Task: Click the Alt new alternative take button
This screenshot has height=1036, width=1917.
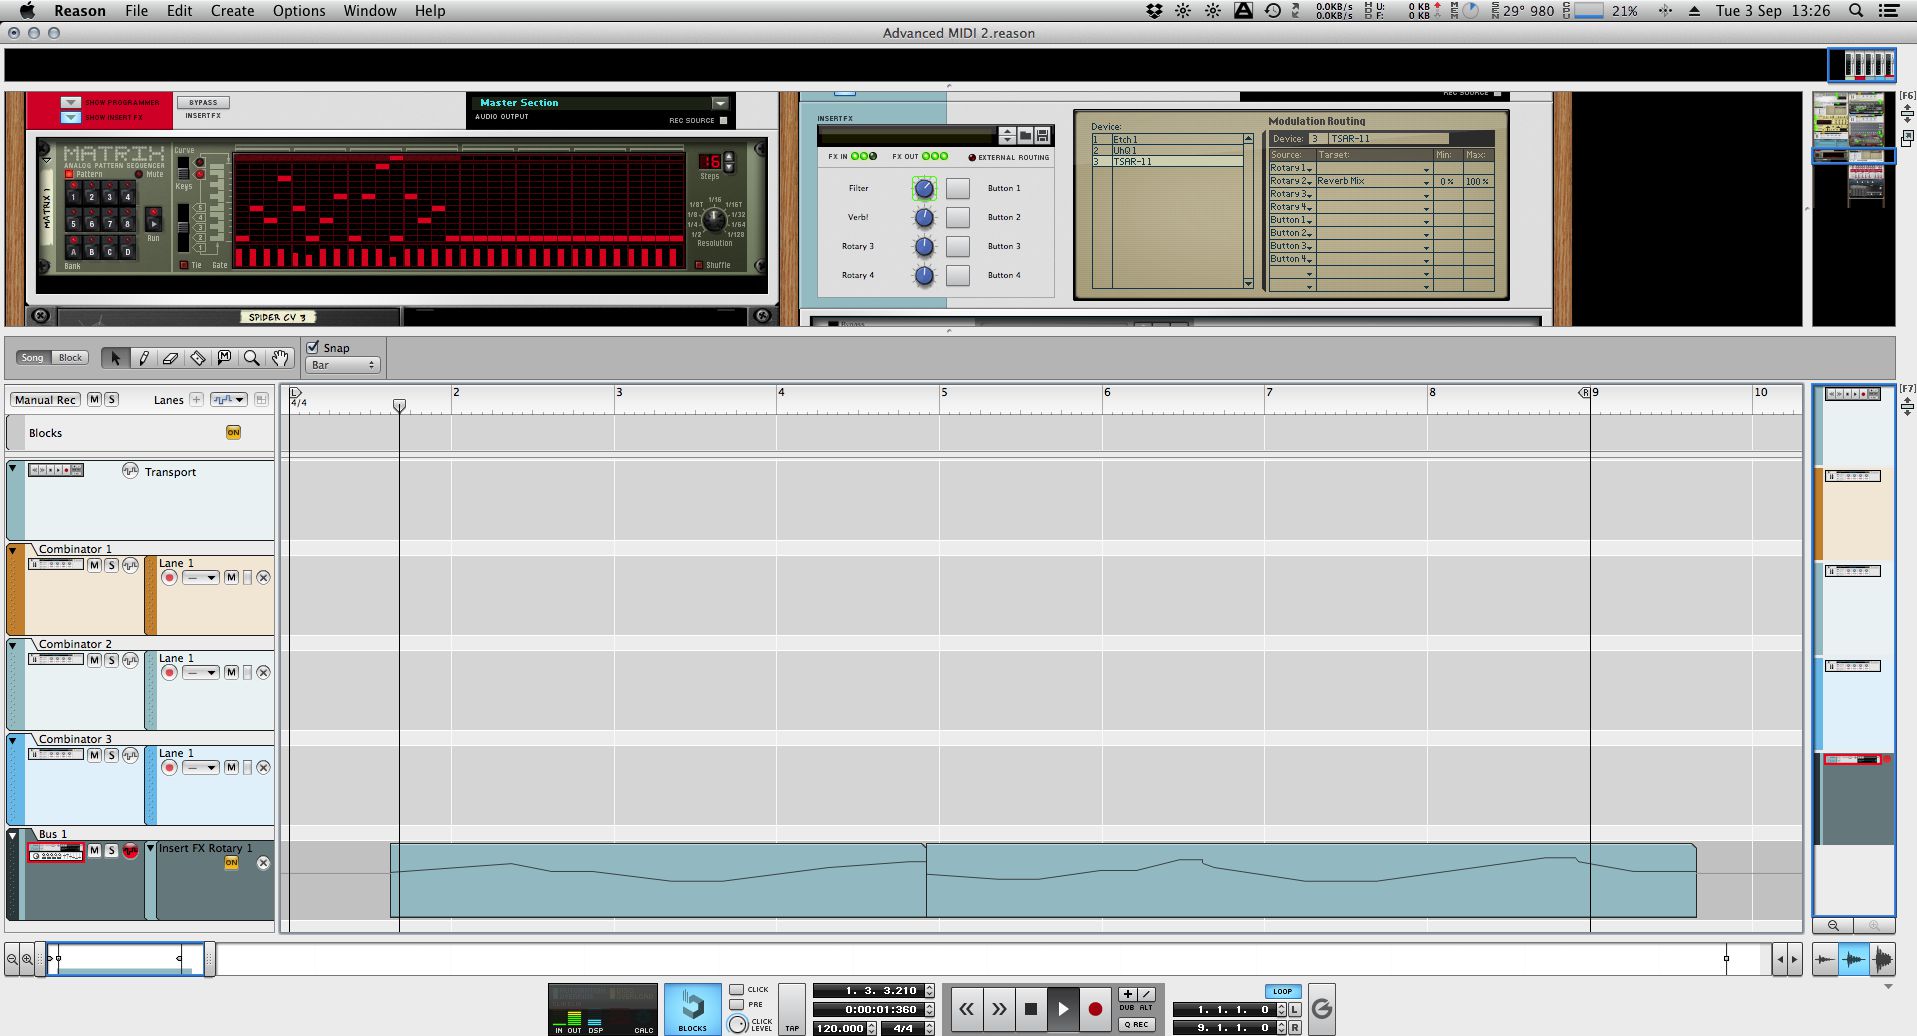Action: [x=1146, y=994]
